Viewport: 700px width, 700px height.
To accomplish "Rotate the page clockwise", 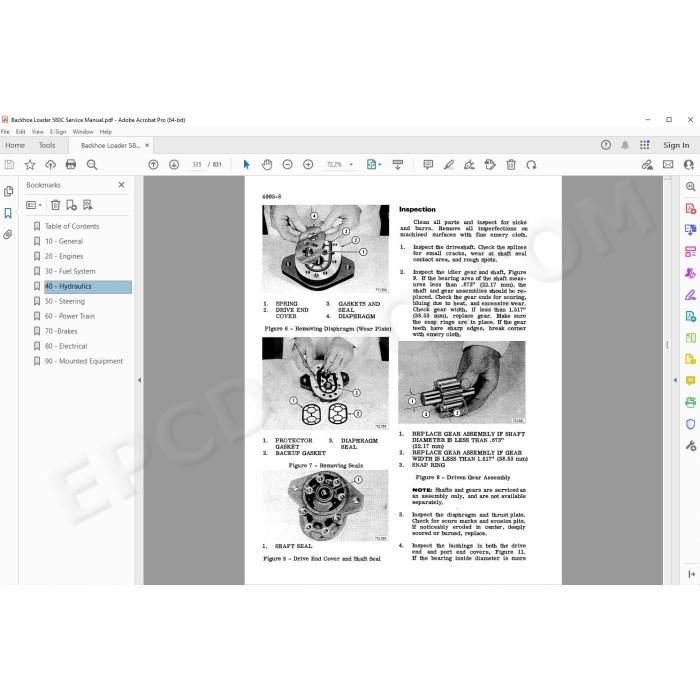I will [x=531, y=165].
